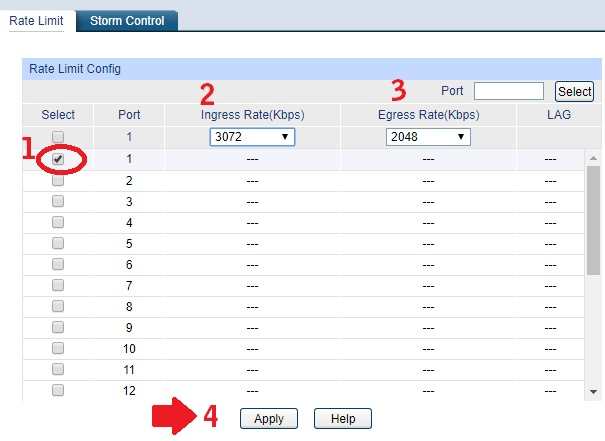605x441 pixels.
Task: Toggle the select-all checkbox in the header row
Action: tap(58, 137)
